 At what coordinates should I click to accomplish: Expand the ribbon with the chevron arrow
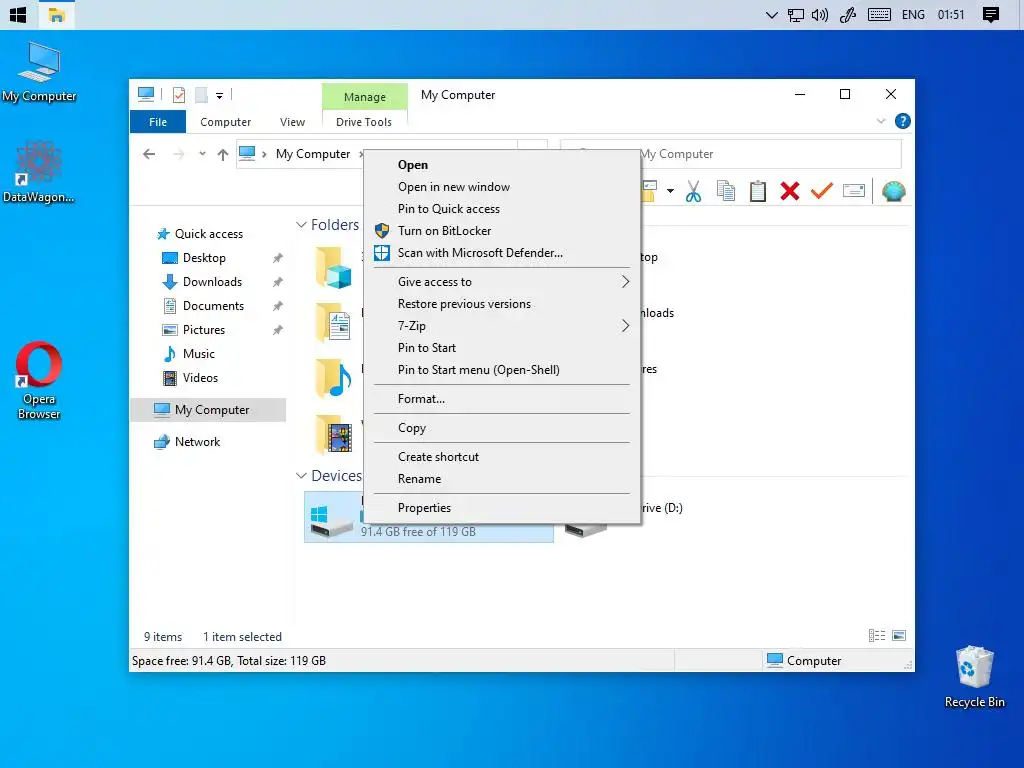point(881,121)
